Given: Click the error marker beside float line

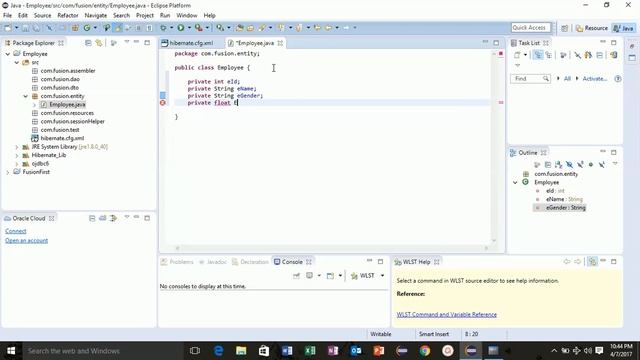Looking at the screenshot, I should [x=163, y=103].
